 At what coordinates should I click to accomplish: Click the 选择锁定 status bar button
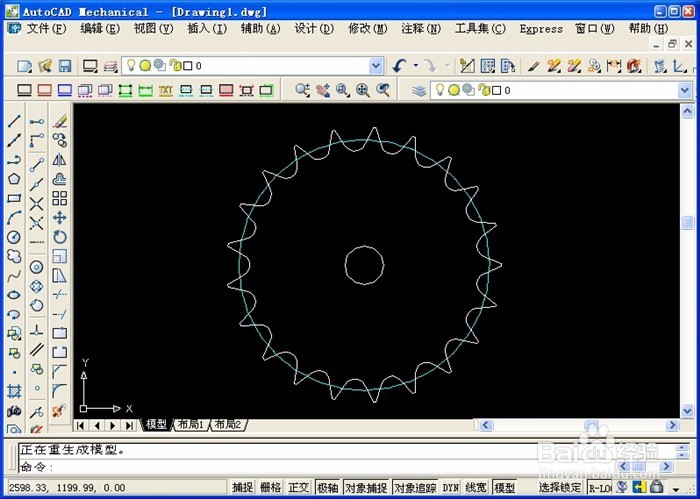coord(560,487)
